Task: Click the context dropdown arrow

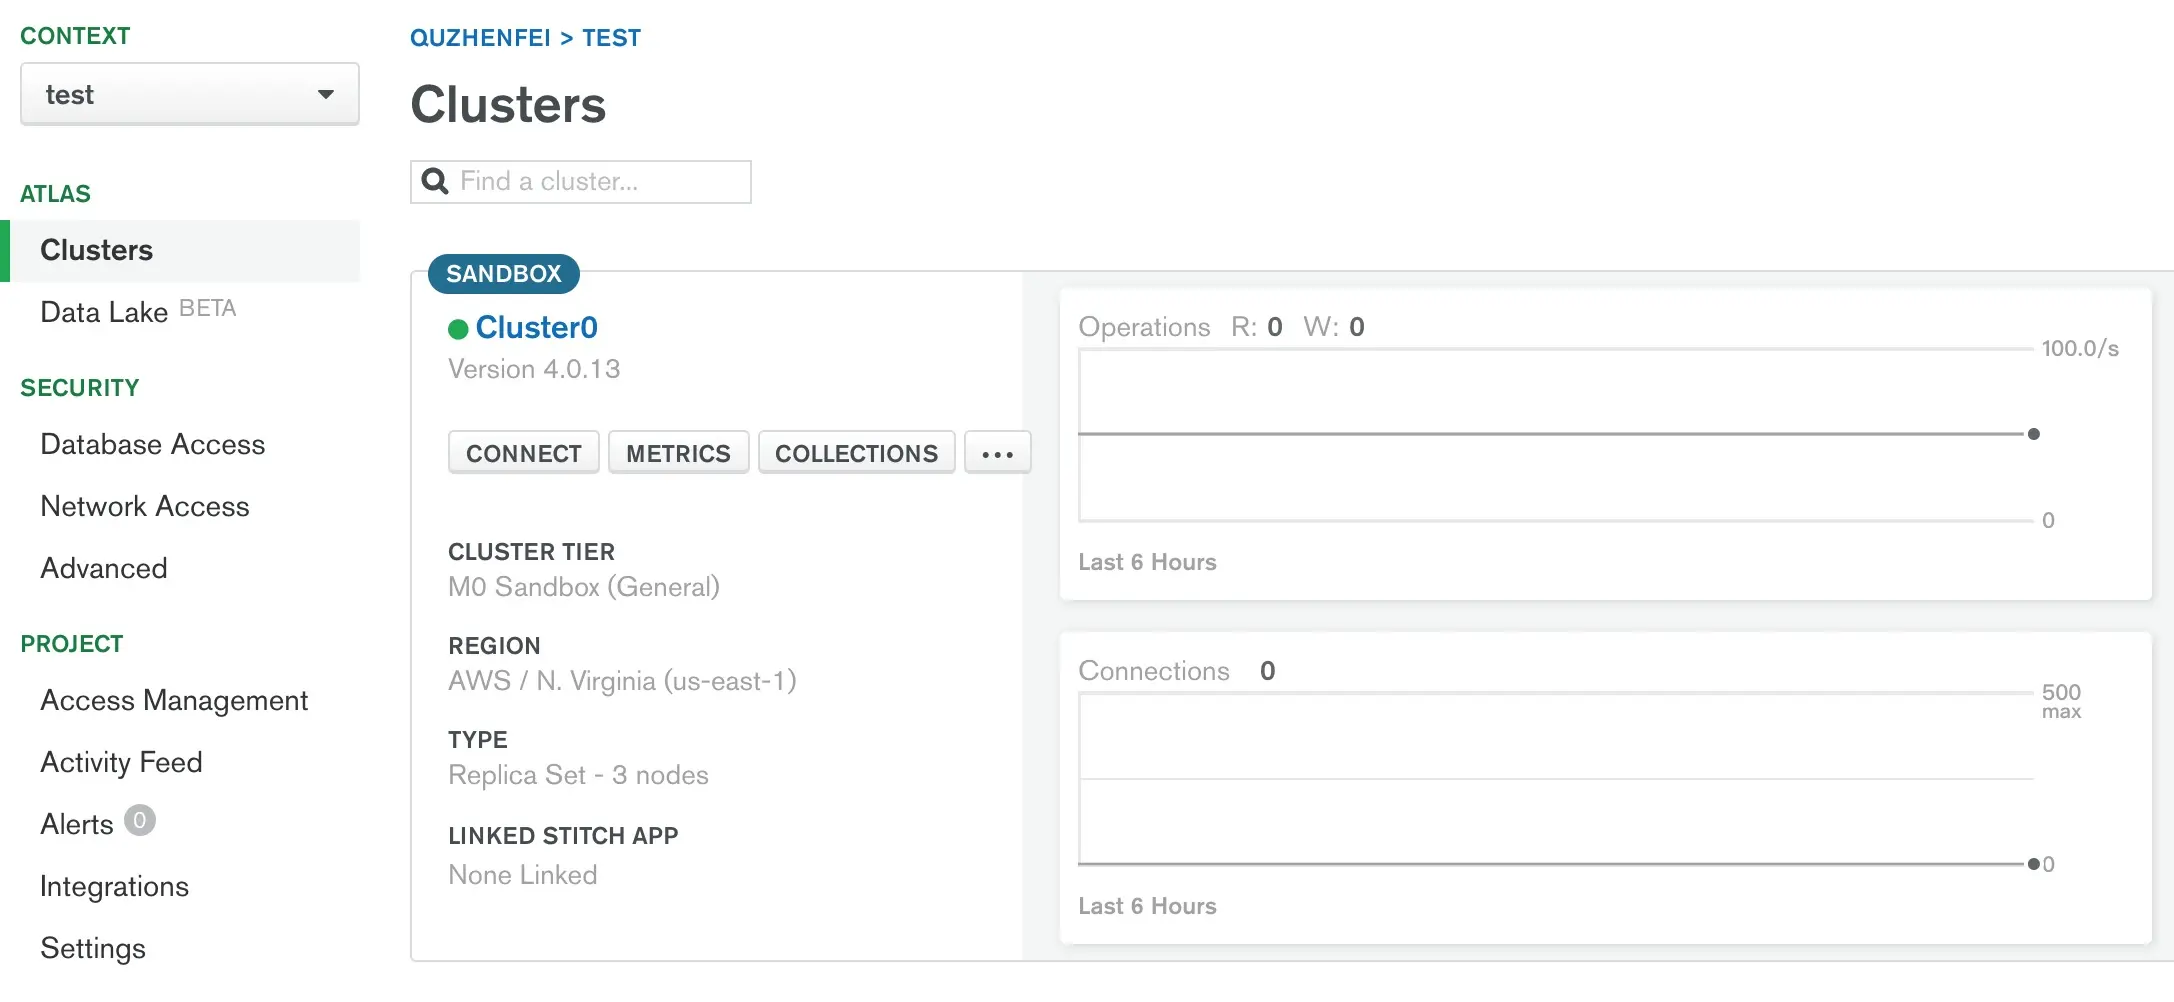Action: pos(325,95)
